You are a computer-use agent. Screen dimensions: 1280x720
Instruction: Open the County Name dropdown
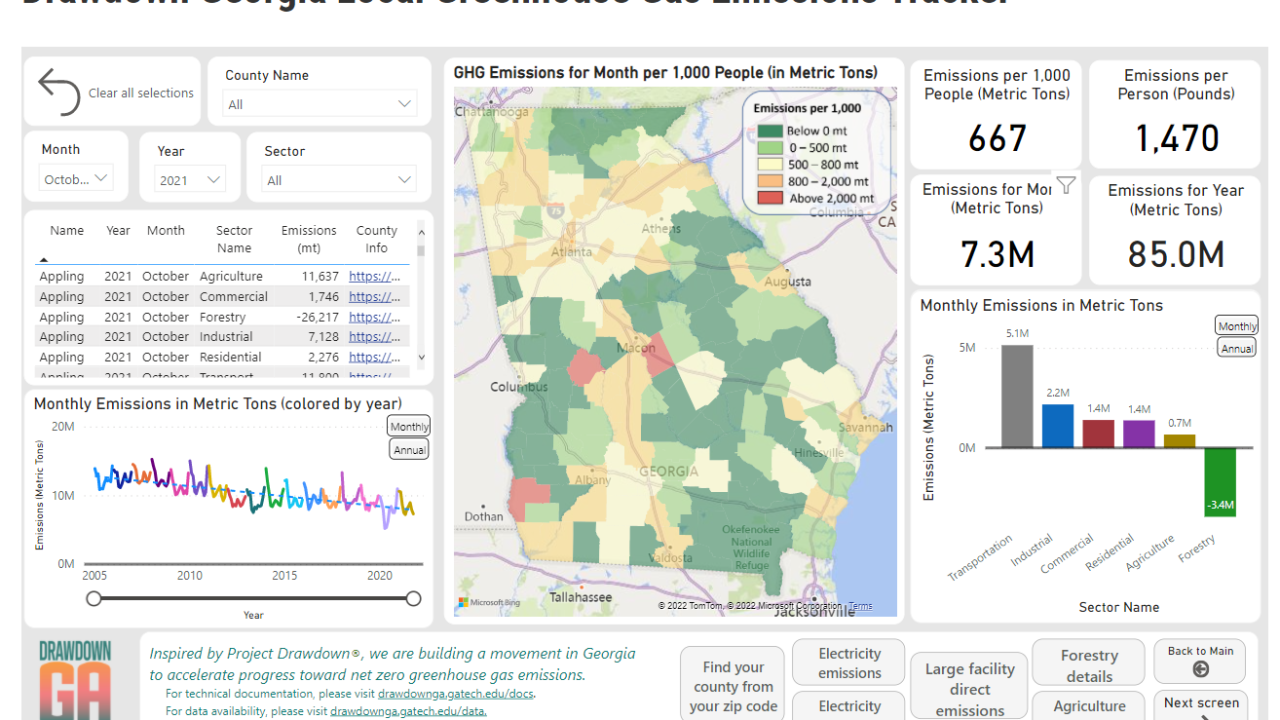click(x=320, y=104)
